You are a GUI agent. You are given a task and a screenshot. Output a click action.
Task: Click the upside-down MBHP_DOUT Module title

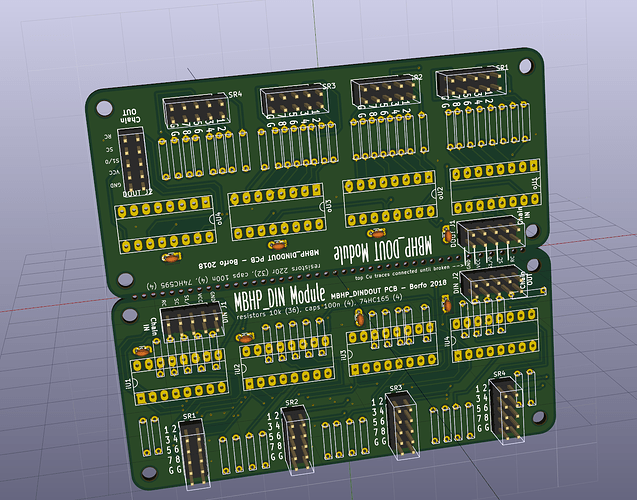[x=383, y=249]
